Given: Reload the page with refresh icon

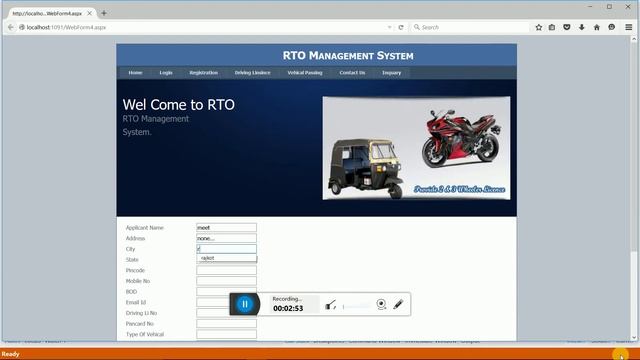Looking at the screenshot, I should click(x=401, y=27).
